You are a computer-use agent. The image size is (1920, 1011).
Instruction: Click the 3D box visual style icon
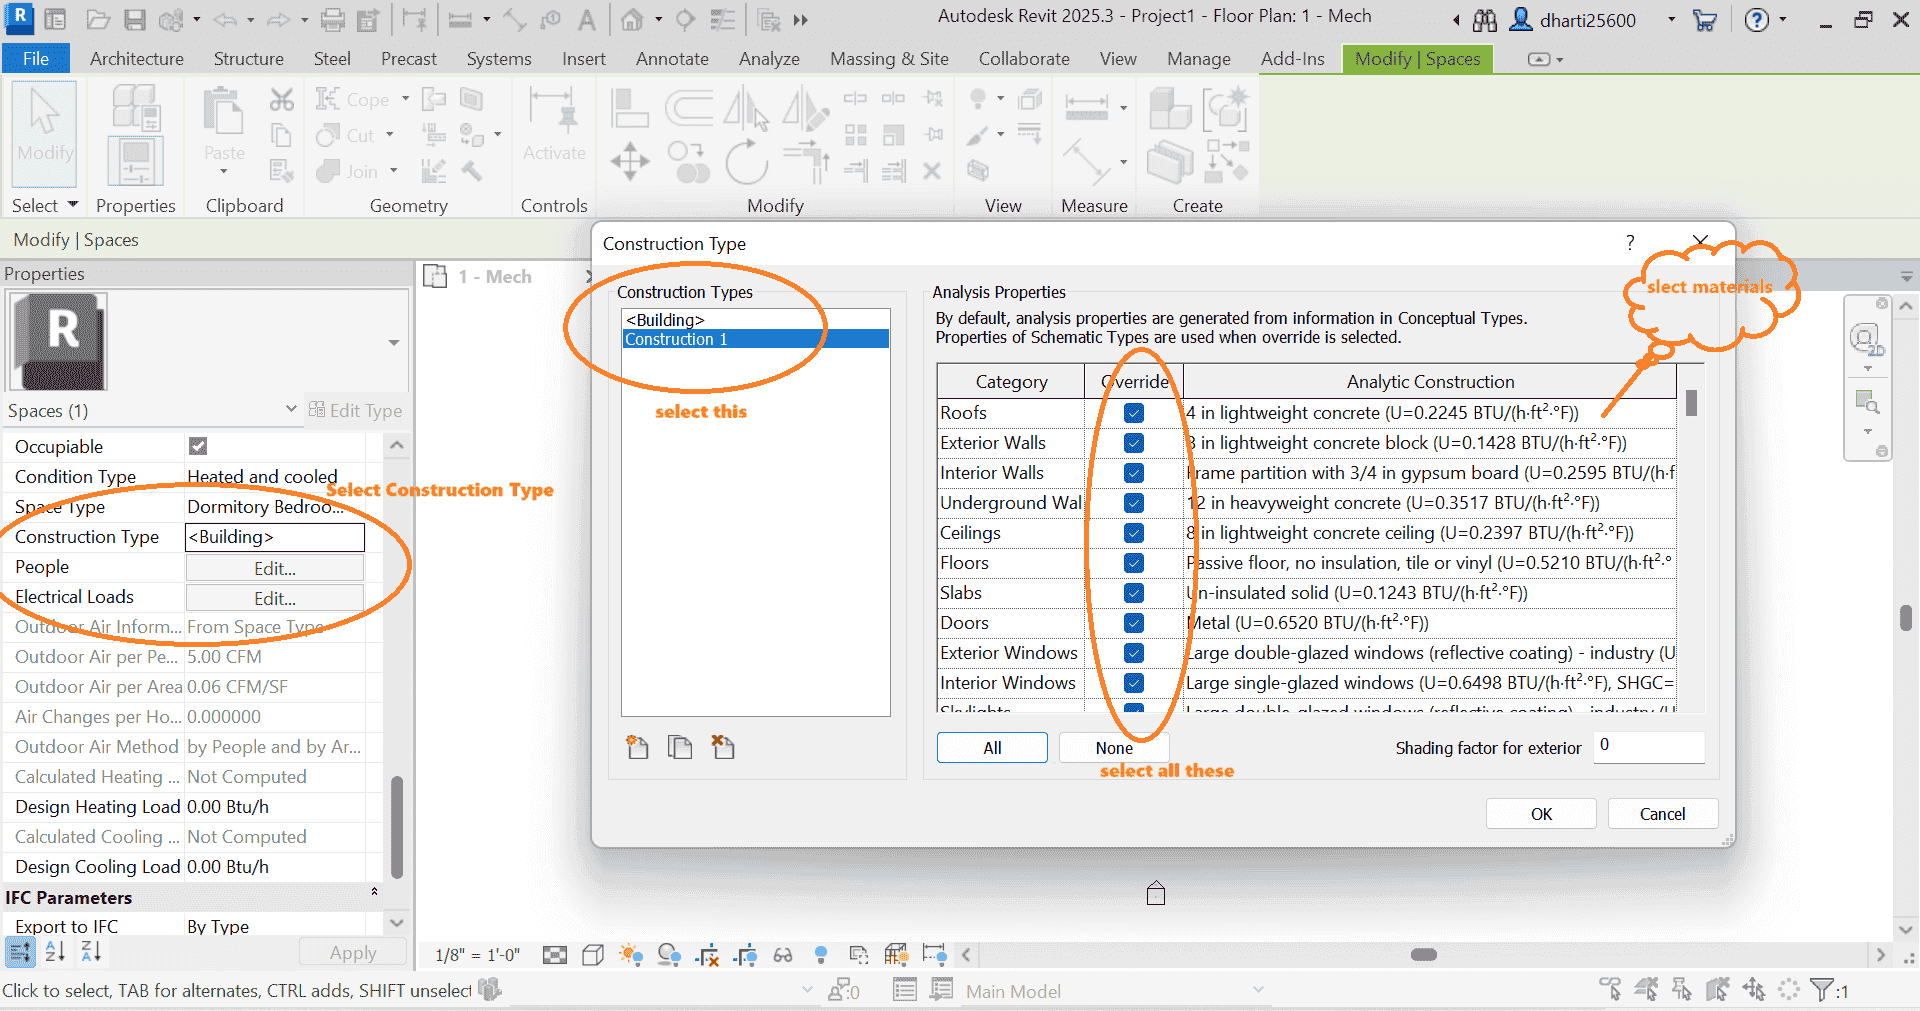coord(592,956)
